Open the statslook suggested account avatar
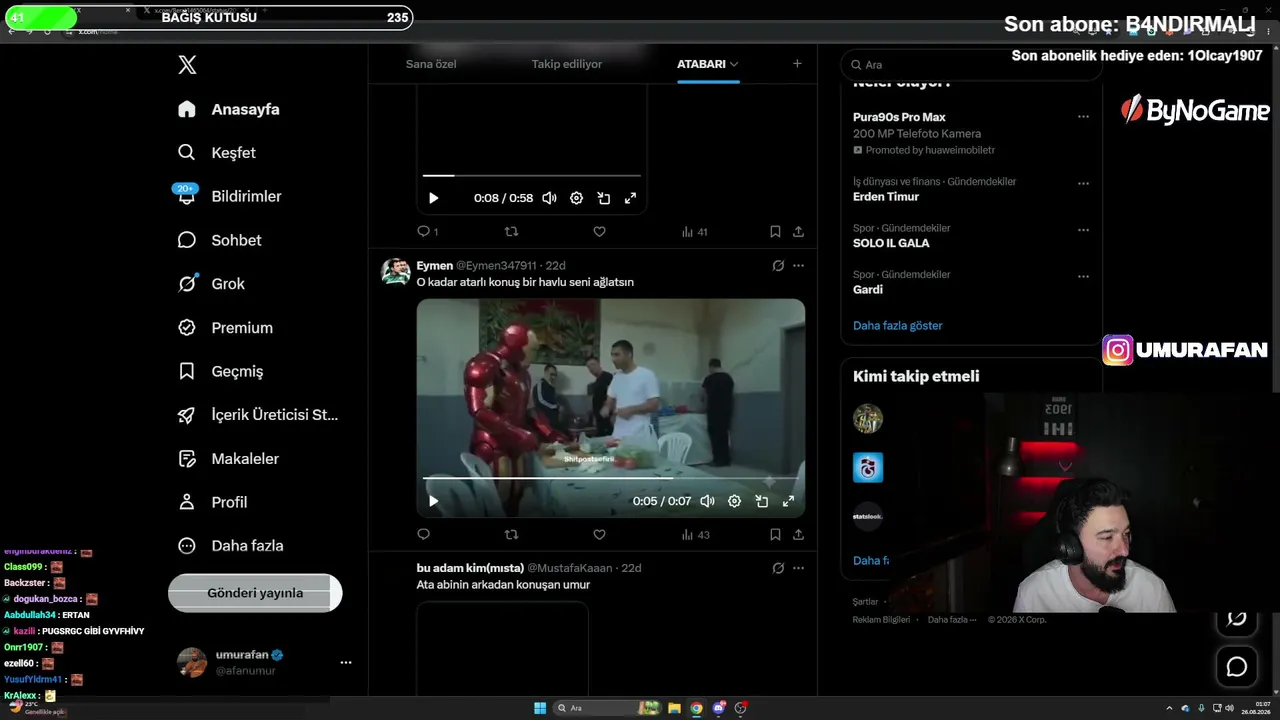The height and width of the screenshot is (720, 1280). coord(868,516)
